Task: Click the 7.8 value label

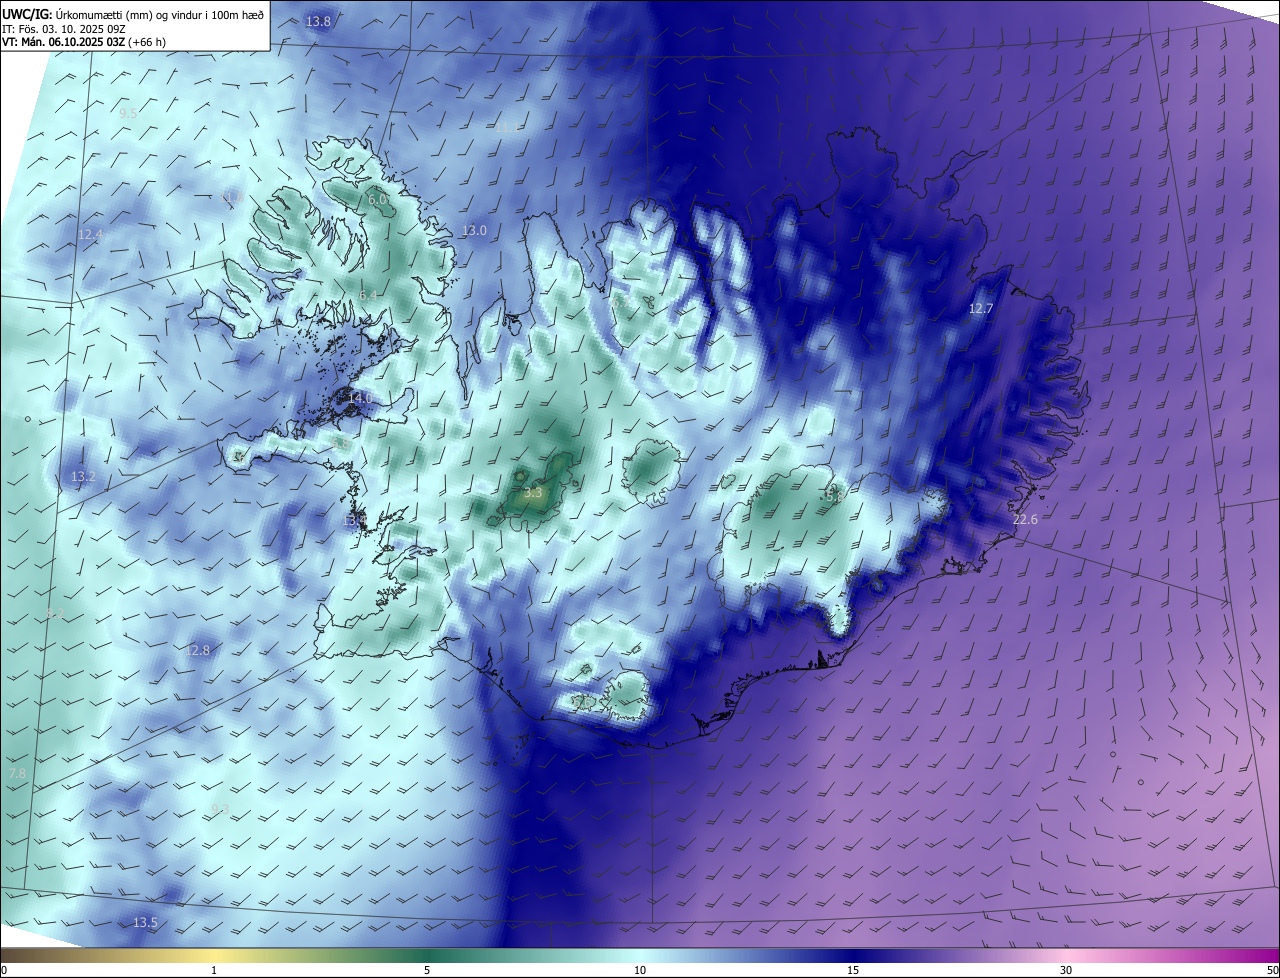Action: pyautogui.click(x=17, y=774)
